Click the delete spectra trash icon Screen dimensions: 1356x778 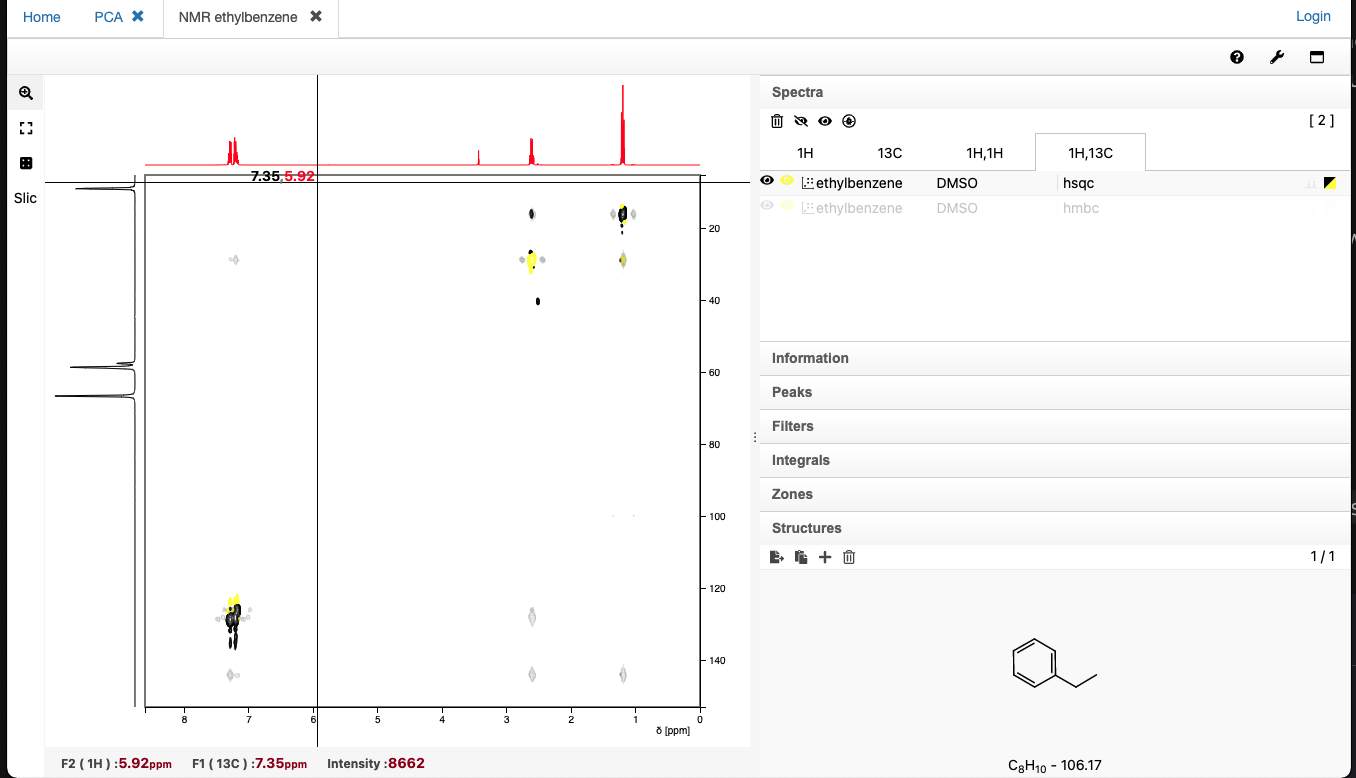tap(777, 121)
